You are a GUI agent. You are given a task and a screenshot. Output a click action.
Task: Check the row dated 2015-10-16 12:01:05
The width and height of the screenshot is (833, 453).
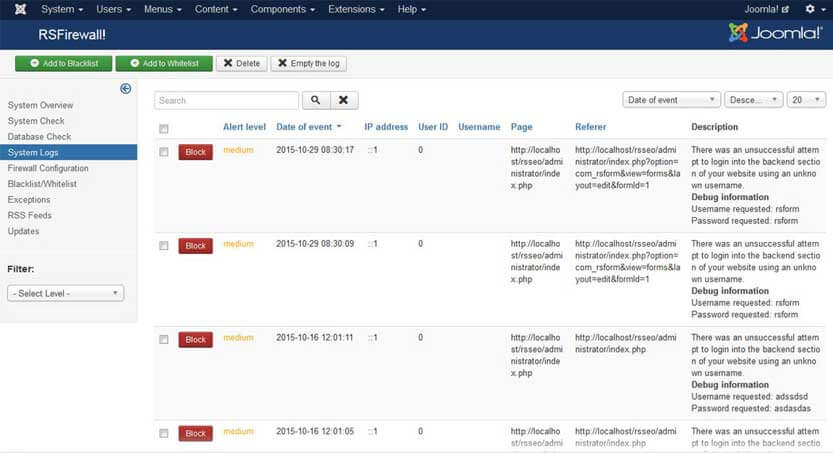(x=164, y=433)
